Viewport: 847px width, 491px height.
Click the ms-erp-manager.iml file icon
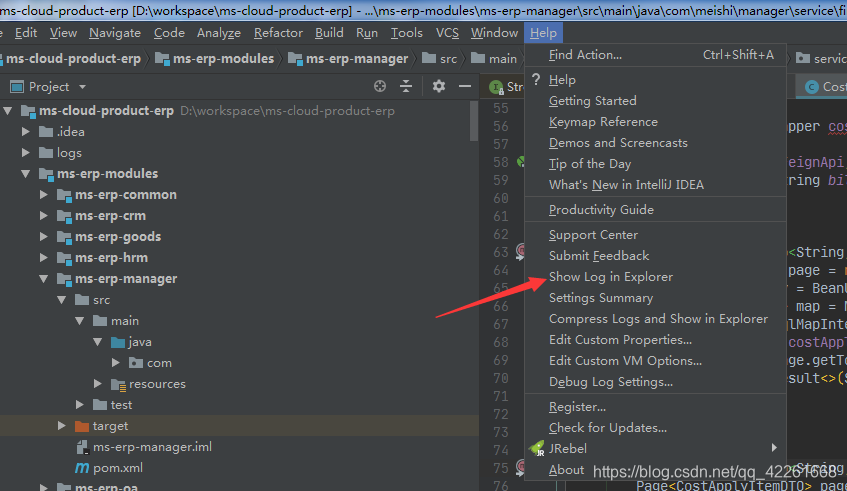click(x=82, y=447)
